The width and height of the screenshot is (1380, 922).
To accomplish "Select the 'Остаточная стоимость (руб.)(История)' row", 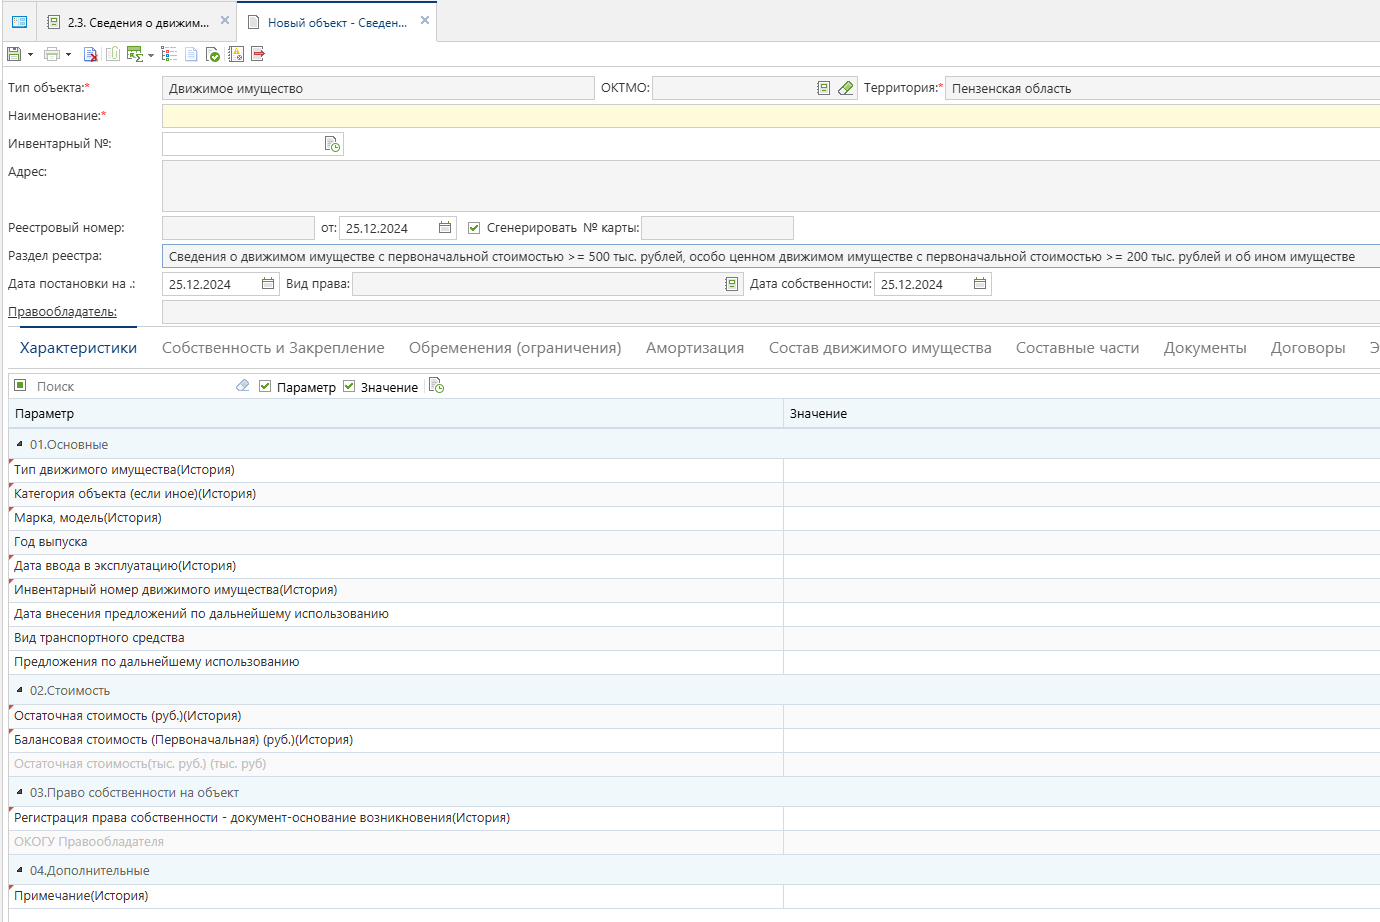I will point(694,716).
